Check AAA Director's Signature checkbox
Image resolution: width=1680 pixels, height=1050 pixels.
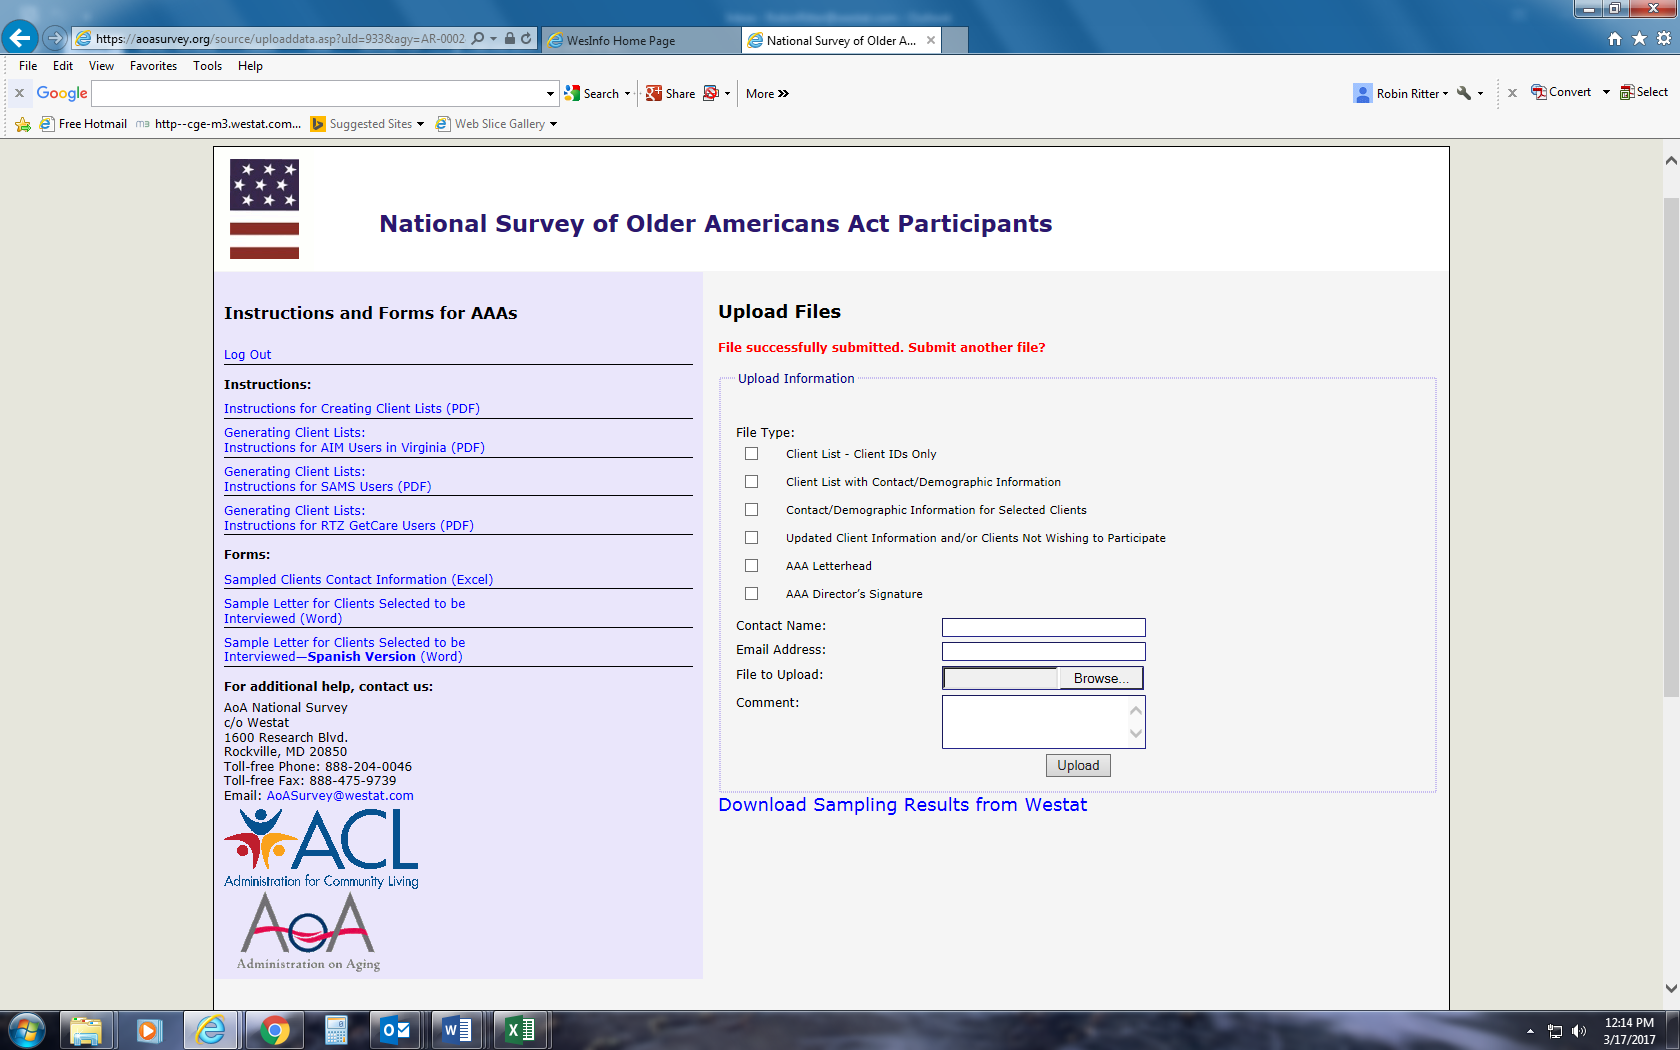point(751,594)
